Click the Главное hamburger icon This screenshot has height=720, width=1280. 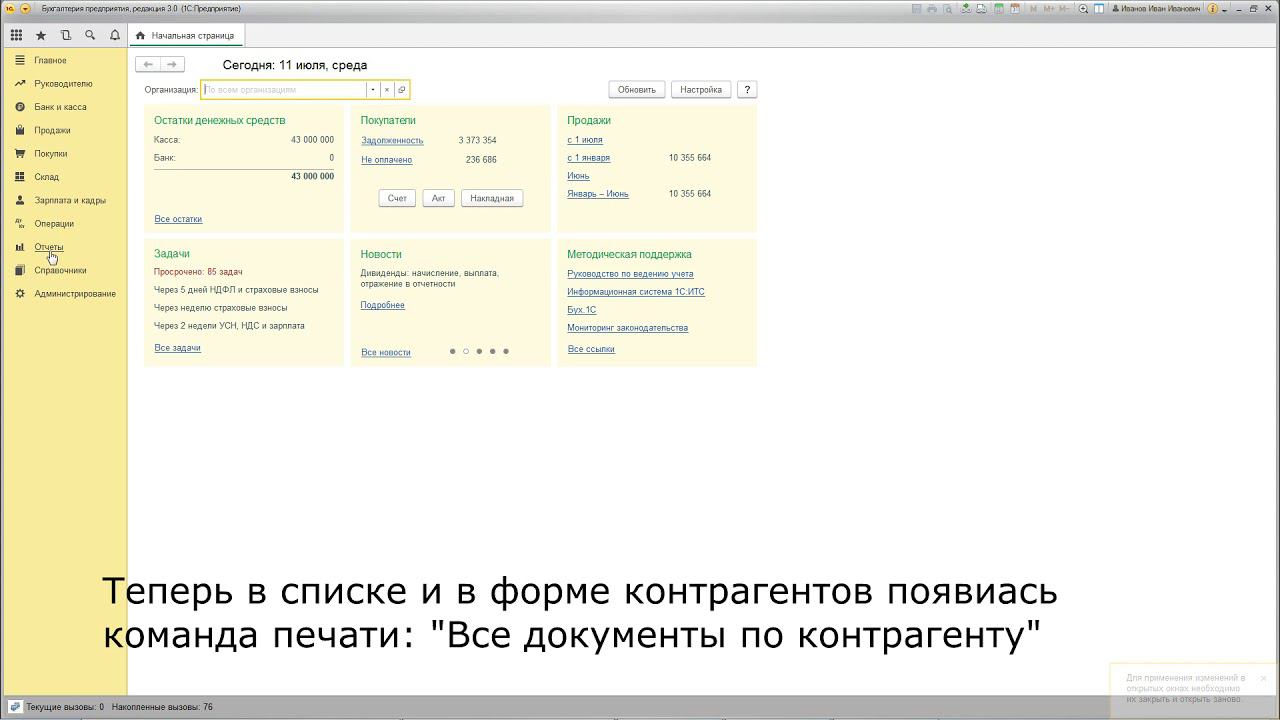20,60
